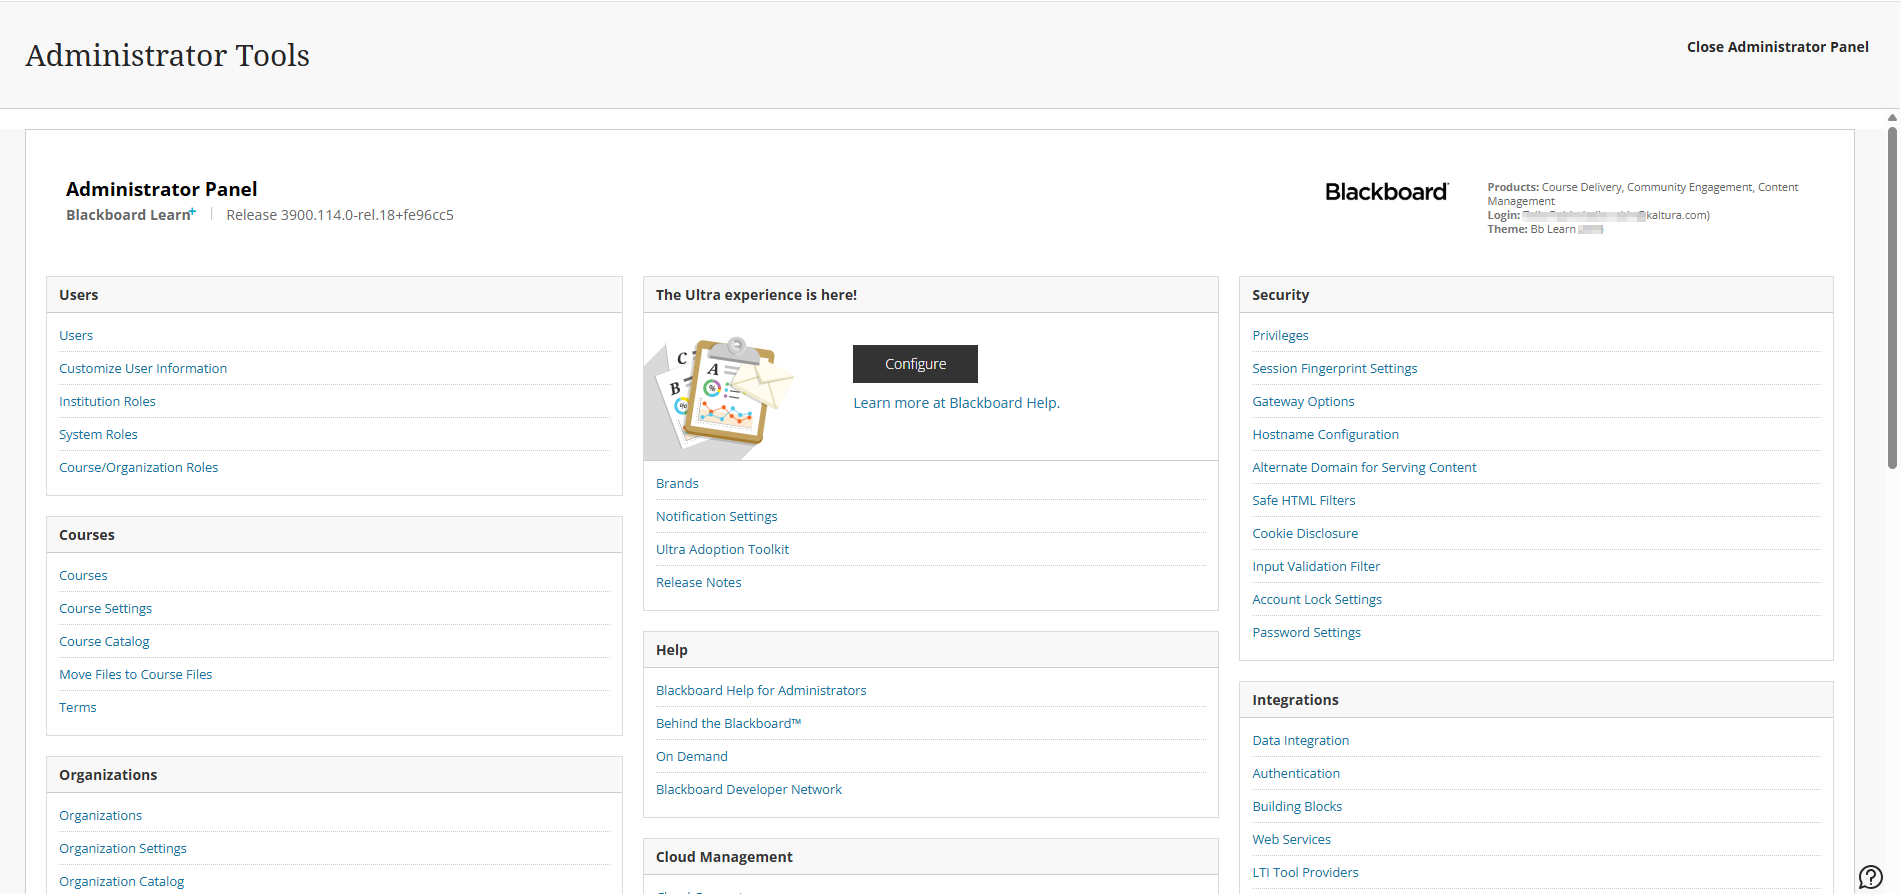Click the Administrator Tools page title
This screenshot has height=894, width=1901.
click(168, 55)
